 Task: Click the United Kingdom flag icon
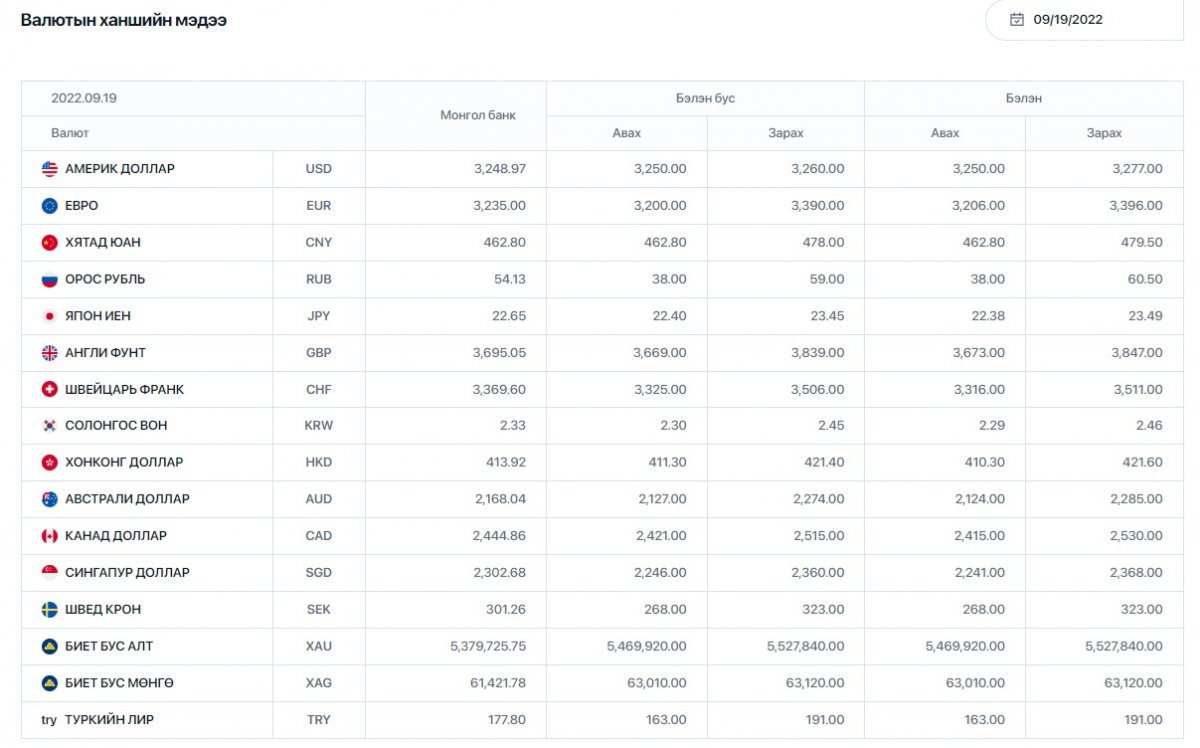(49, 353)
